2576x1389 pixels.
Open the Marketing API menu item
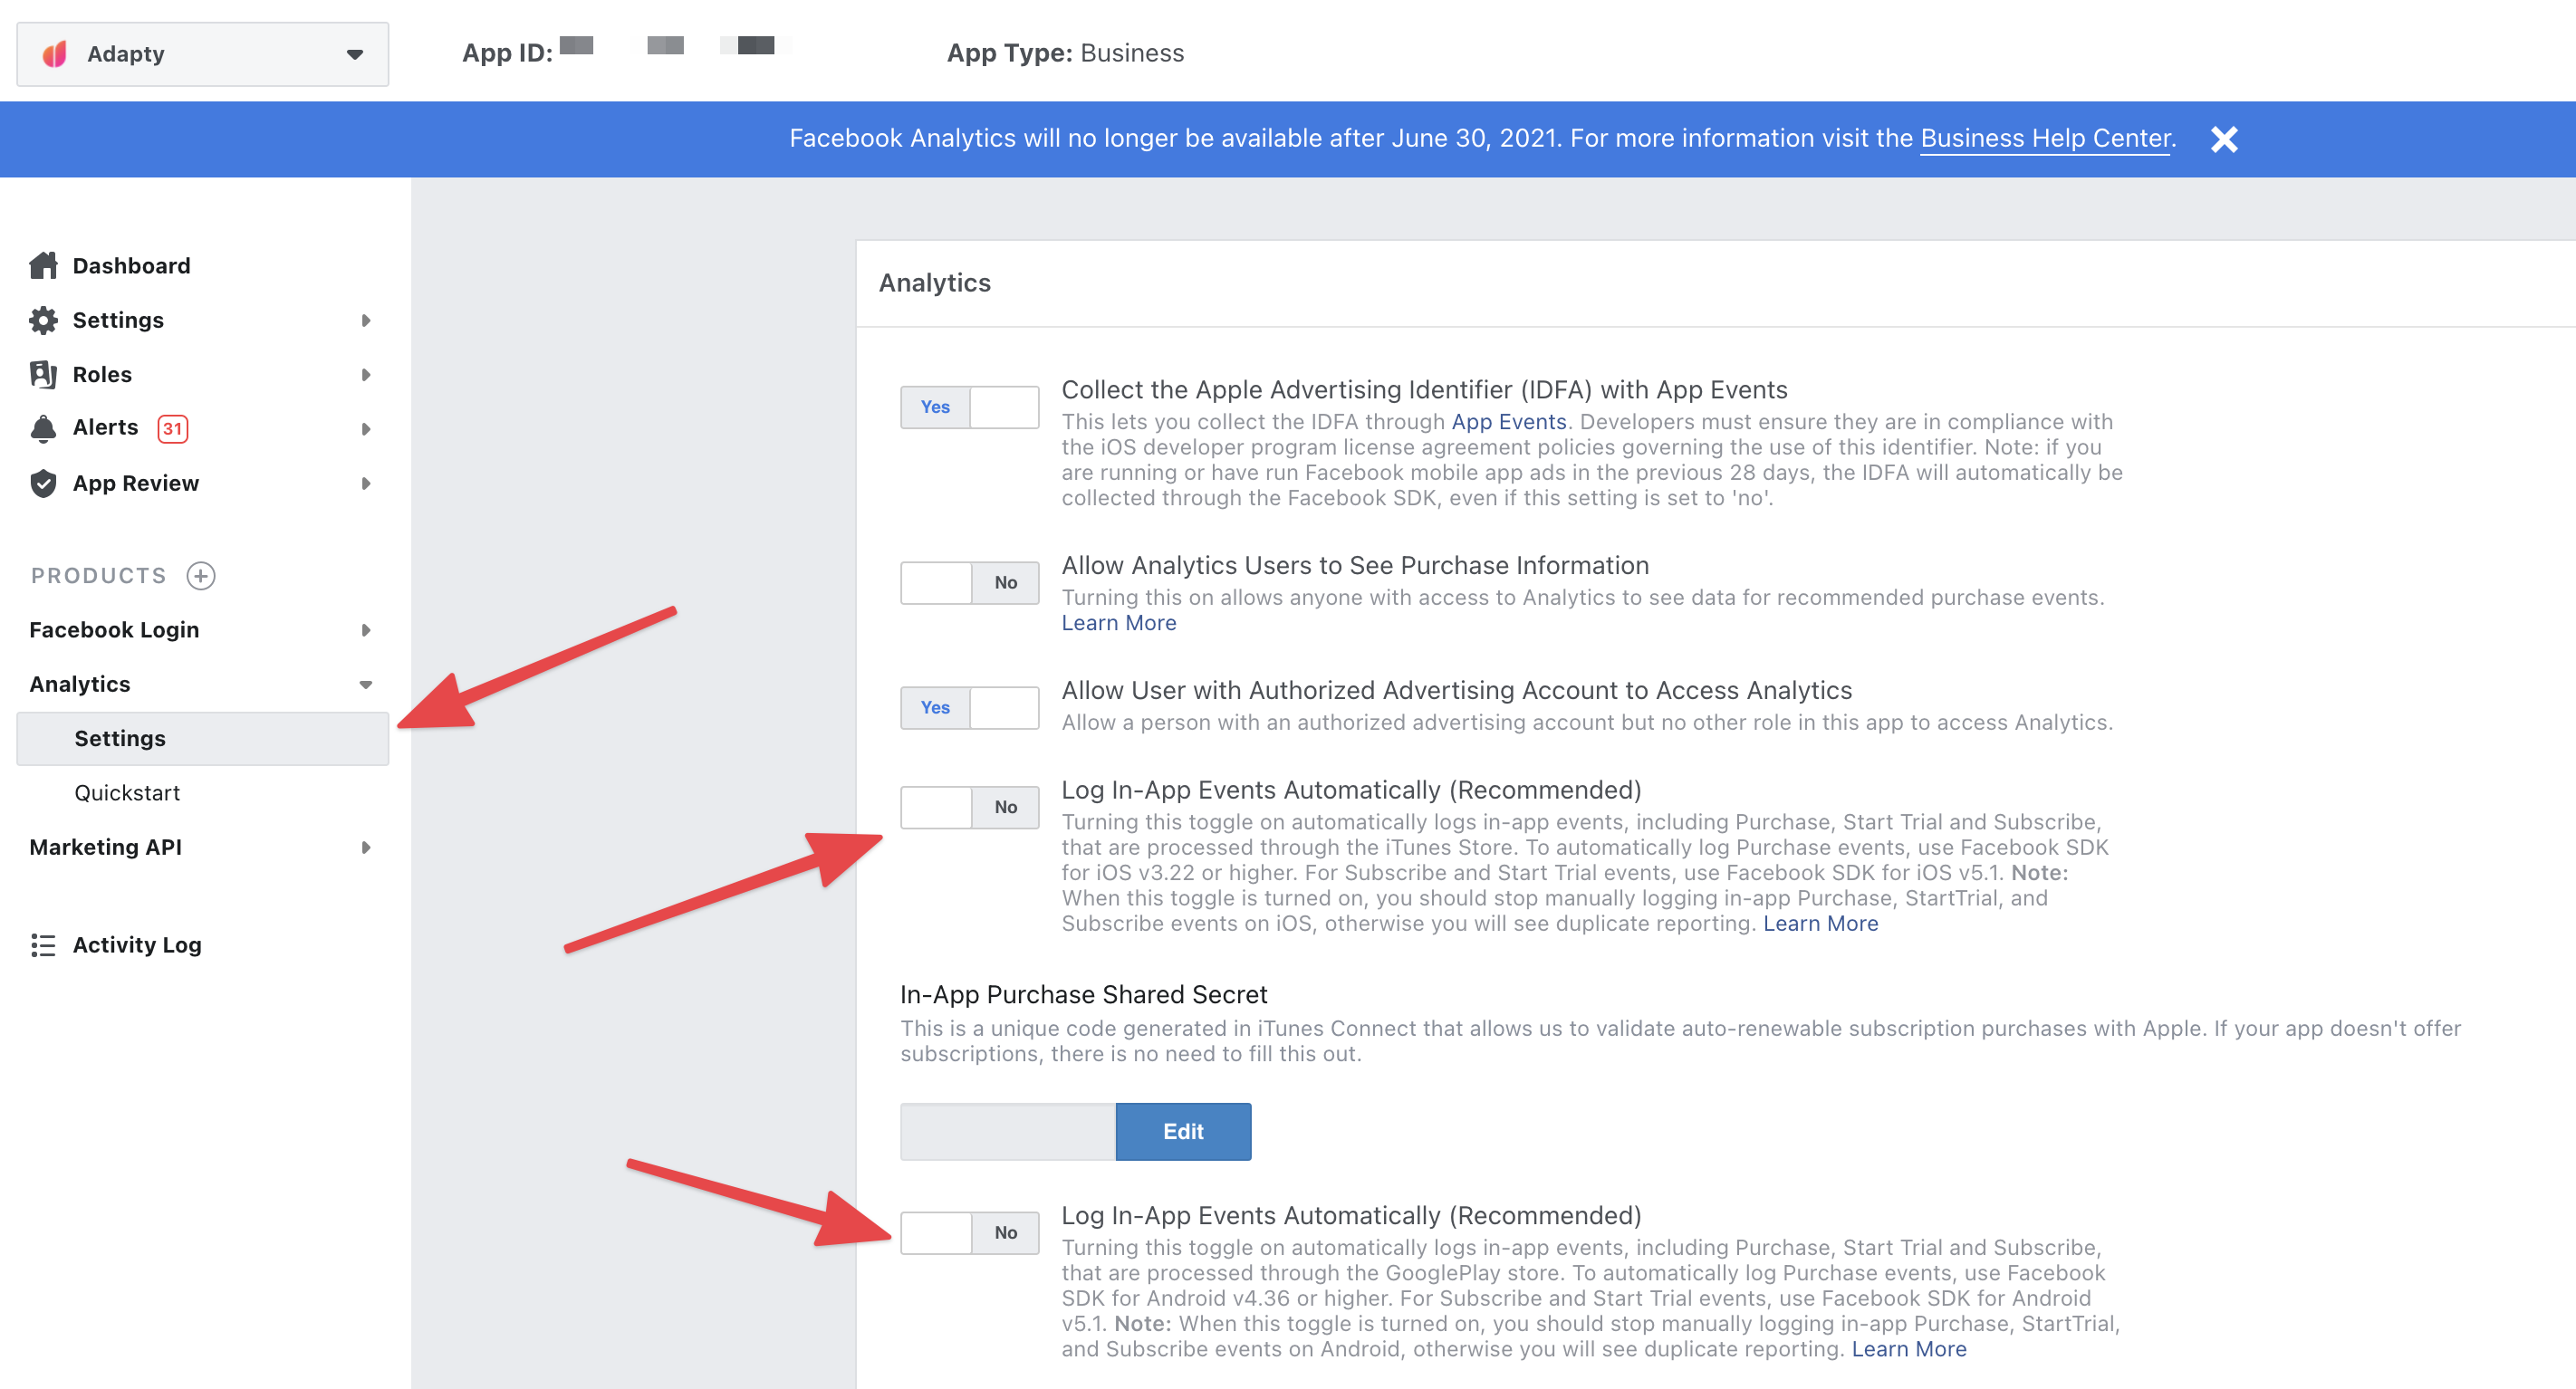(x=105, y=847)
